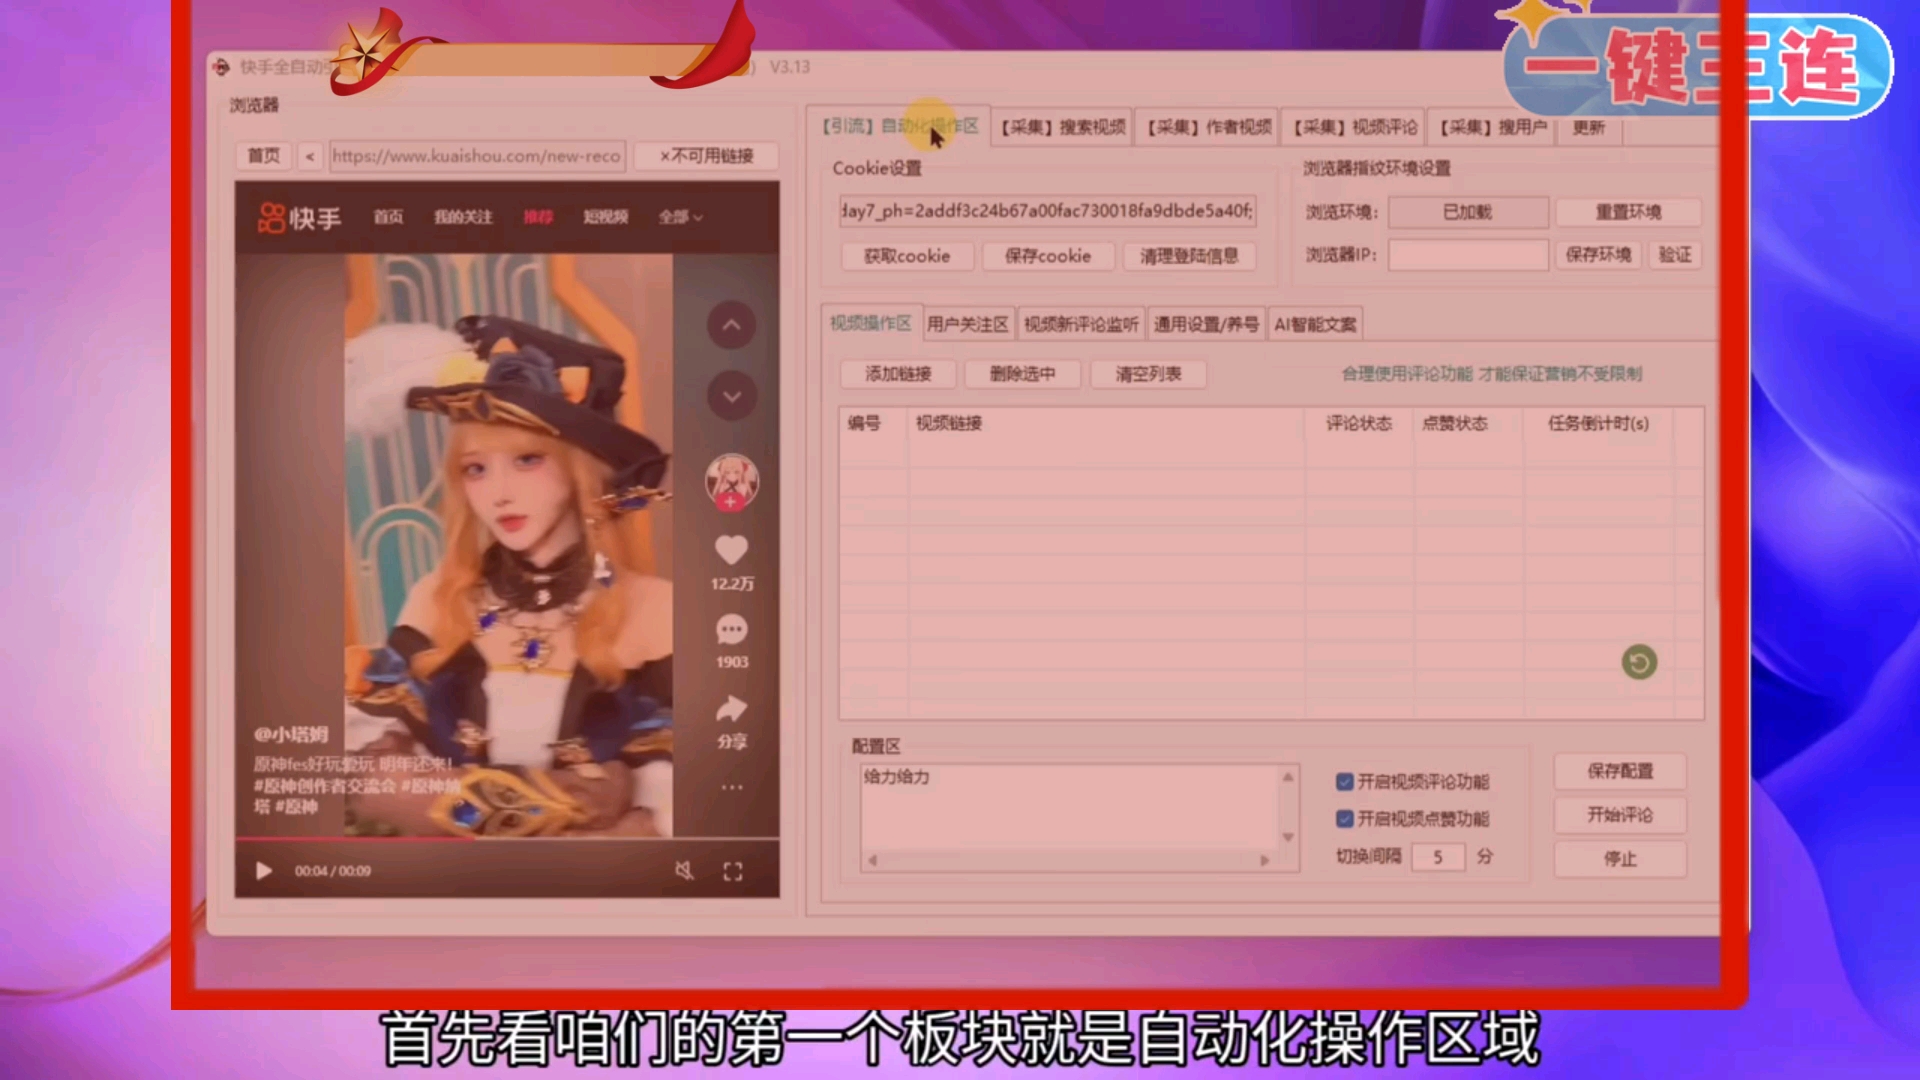Image resolution: width=1920 pixels, height=1080 pixels.
Task: Open the 【采集】视频评论 tab
Action: point(1355,127)
